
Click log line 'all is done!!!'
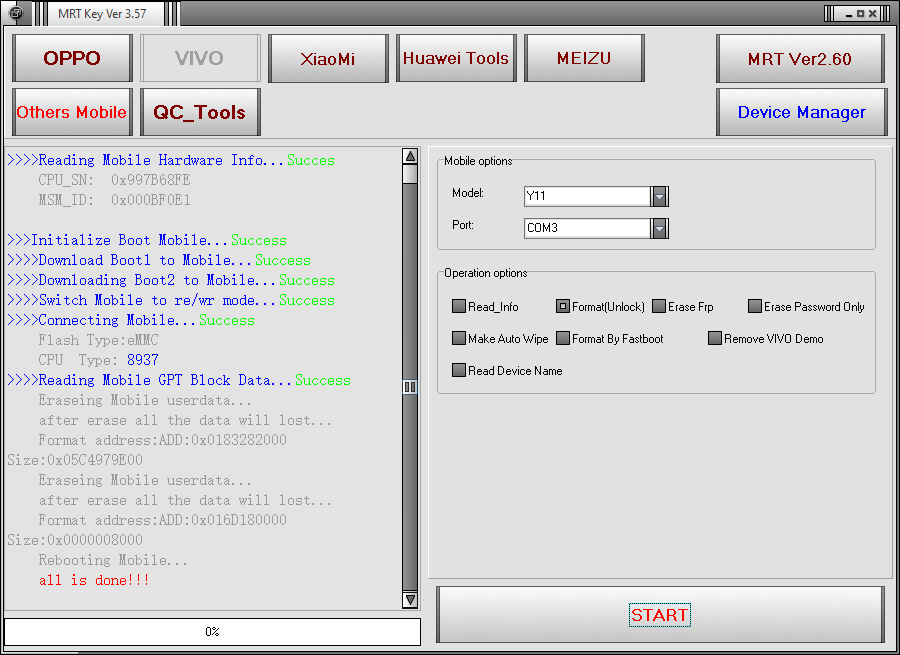(x=94, y=580)
